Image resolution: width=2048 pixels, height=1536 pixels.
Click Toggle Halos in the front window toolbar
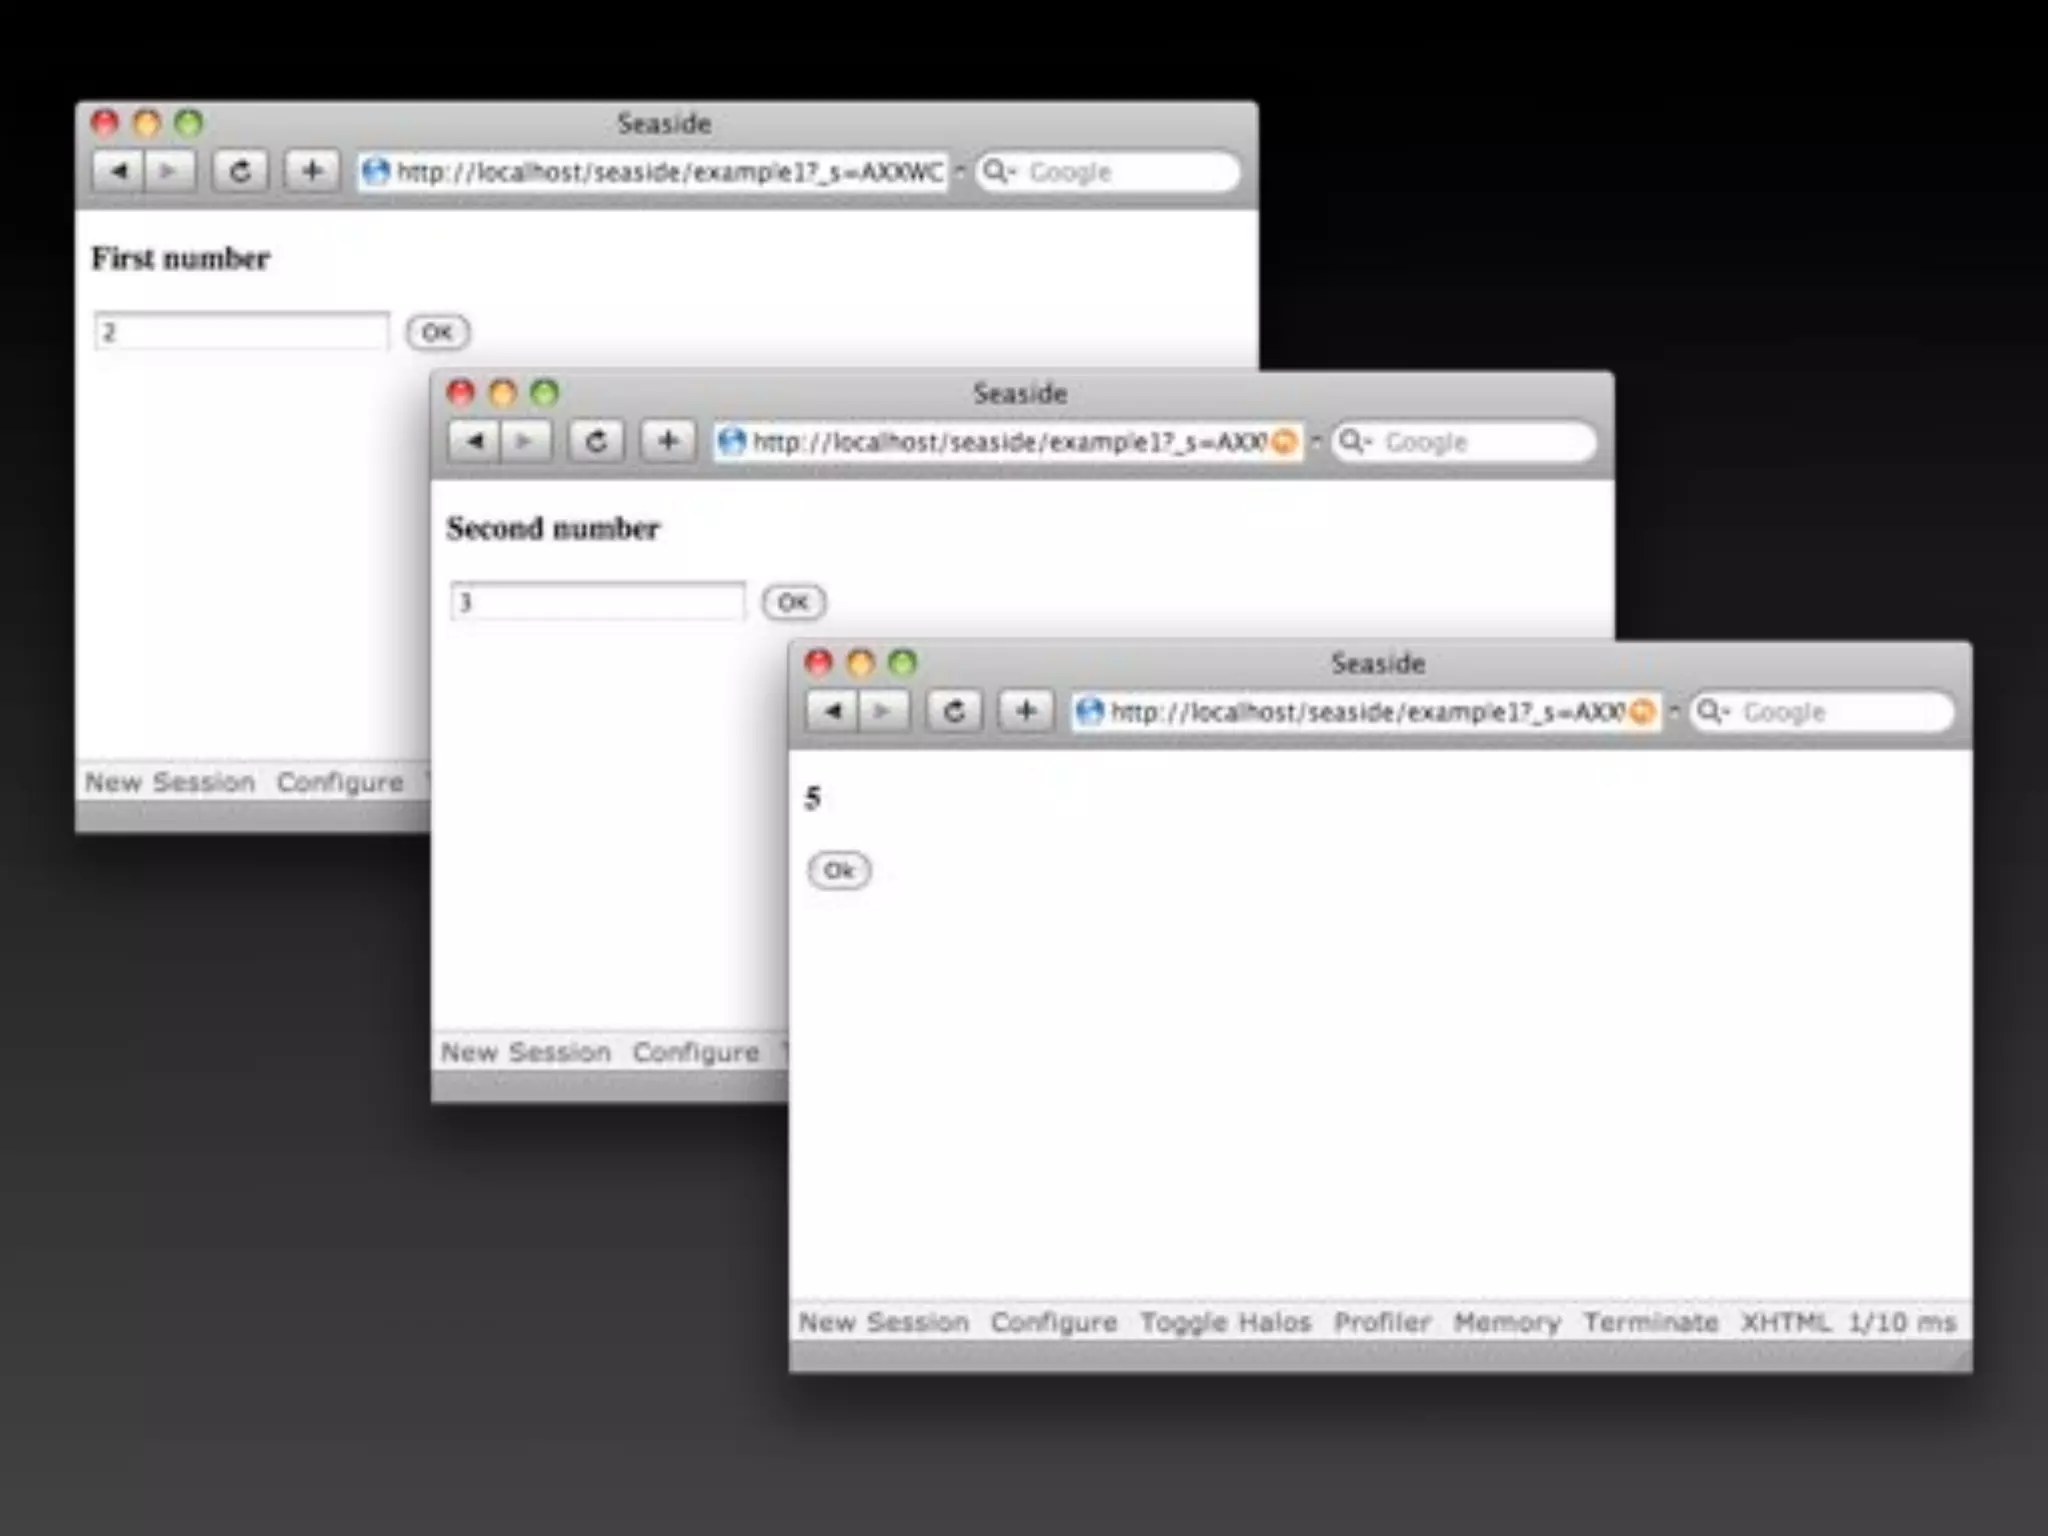point(1226,1322)
